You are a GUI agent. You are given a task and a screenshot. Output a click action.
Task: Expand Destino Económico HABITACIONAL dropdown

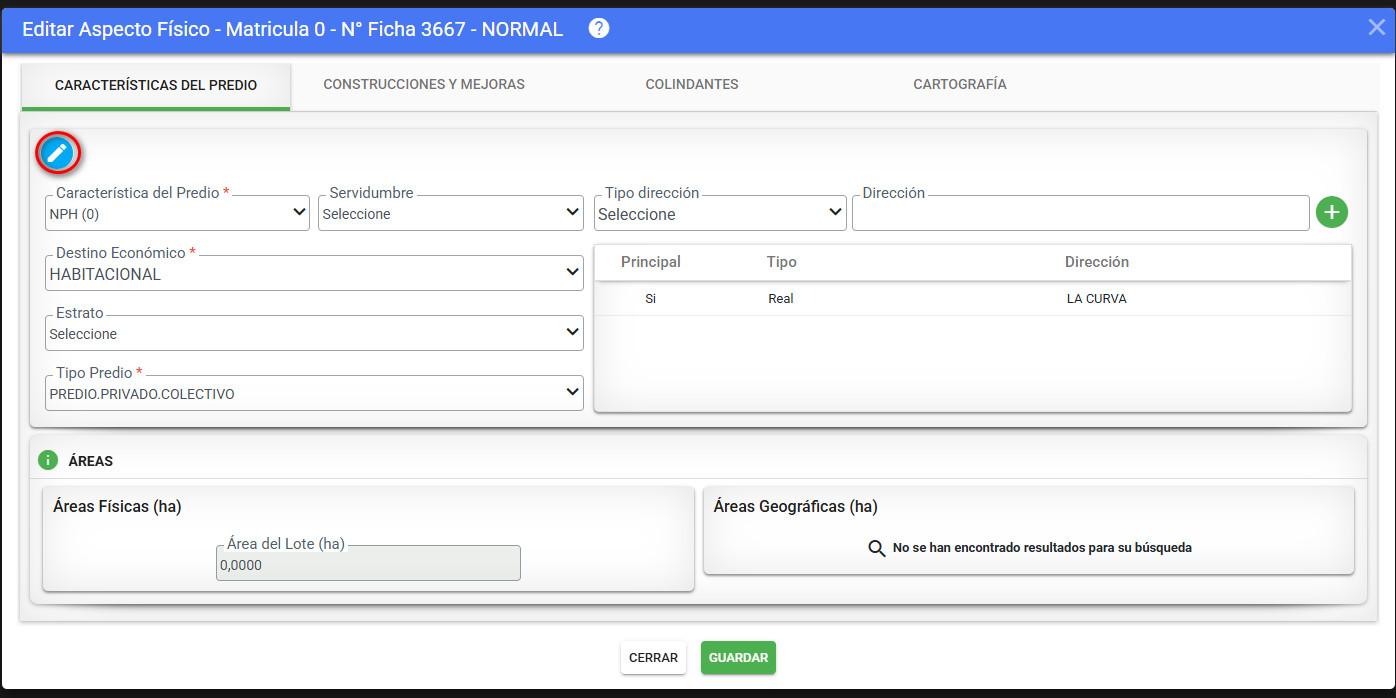tap(314, 273)
